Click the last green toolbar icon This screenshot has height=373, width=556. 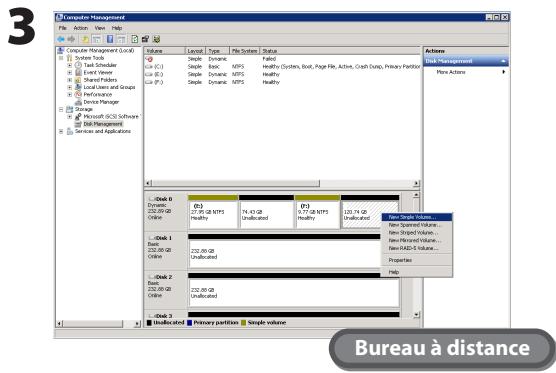[x=156, y=39]
